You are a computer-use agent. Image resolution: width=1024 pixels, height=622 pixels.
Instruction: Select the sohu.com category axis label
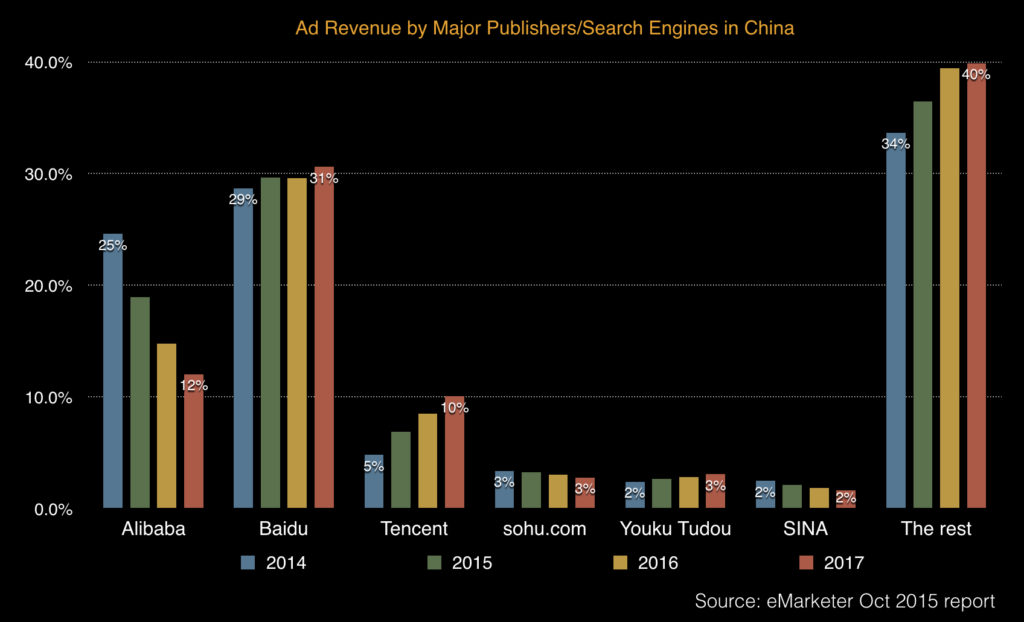(x=544, y=529)
